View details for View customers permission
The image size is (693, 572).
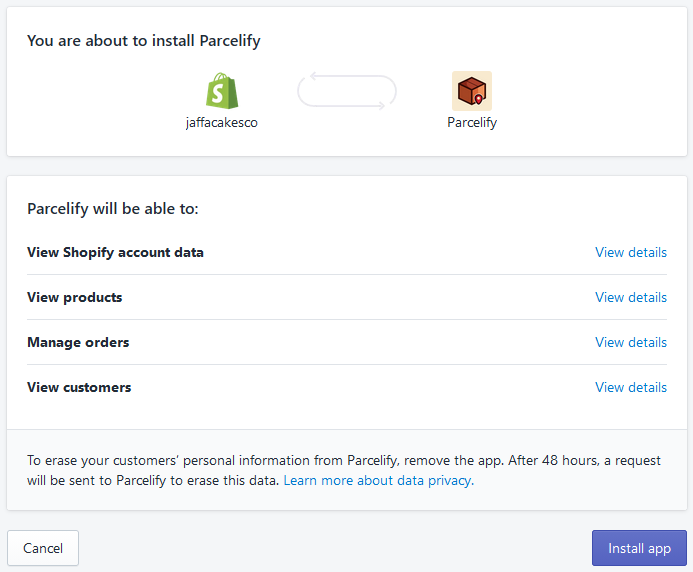(631, 387)
